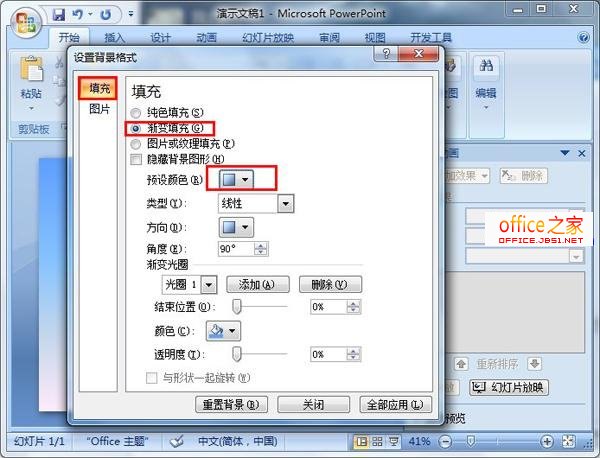The image size is (600, 458).
Task: Open the Editing (编辑) binoculars group
Action: (x=486, y=82)
